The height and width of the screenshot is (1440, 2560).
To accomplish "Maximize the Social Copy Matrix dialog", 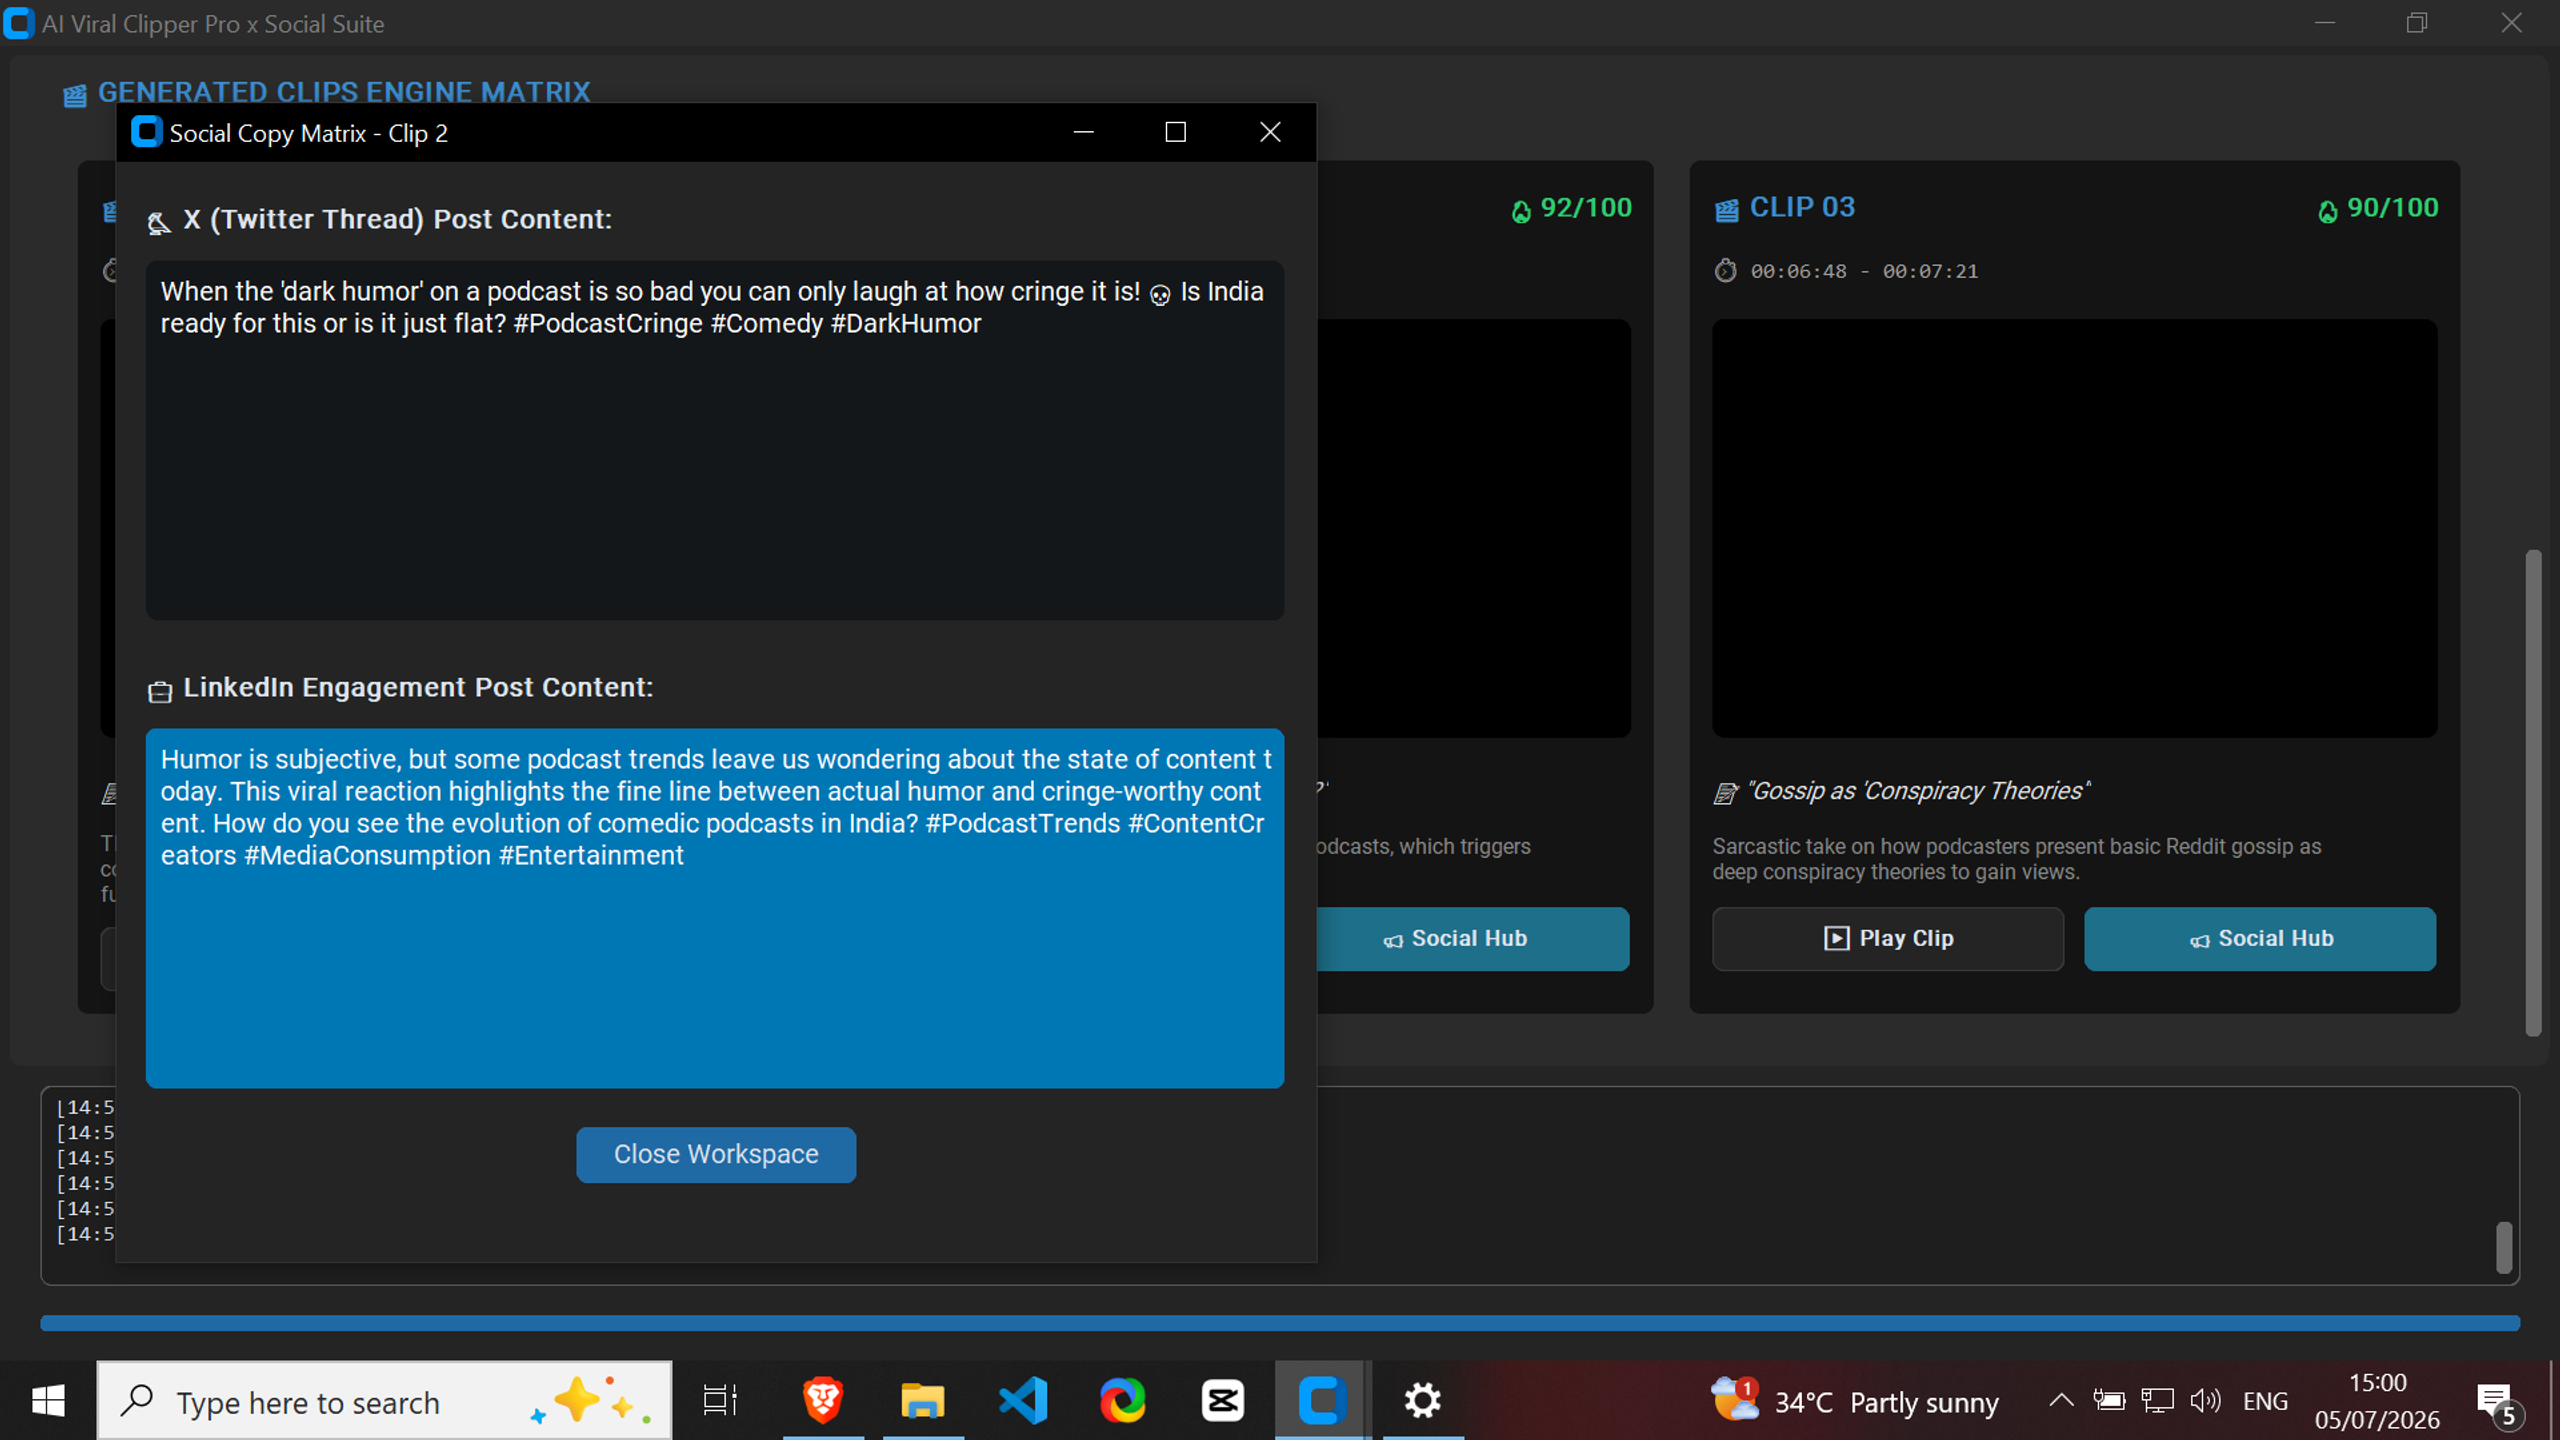I will pyautogui.click(x=1176, y=132).
